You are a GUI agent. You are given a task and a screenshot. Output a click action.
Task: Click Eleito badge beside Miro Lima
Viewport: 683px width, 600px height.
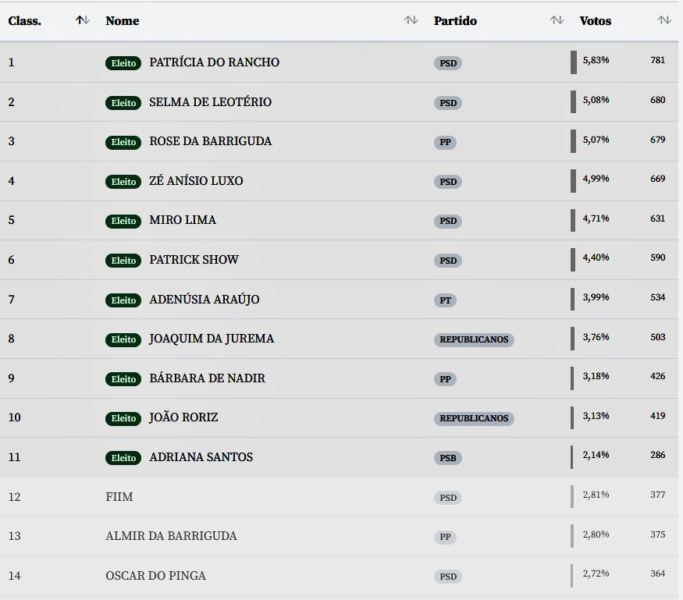[123, 221]
